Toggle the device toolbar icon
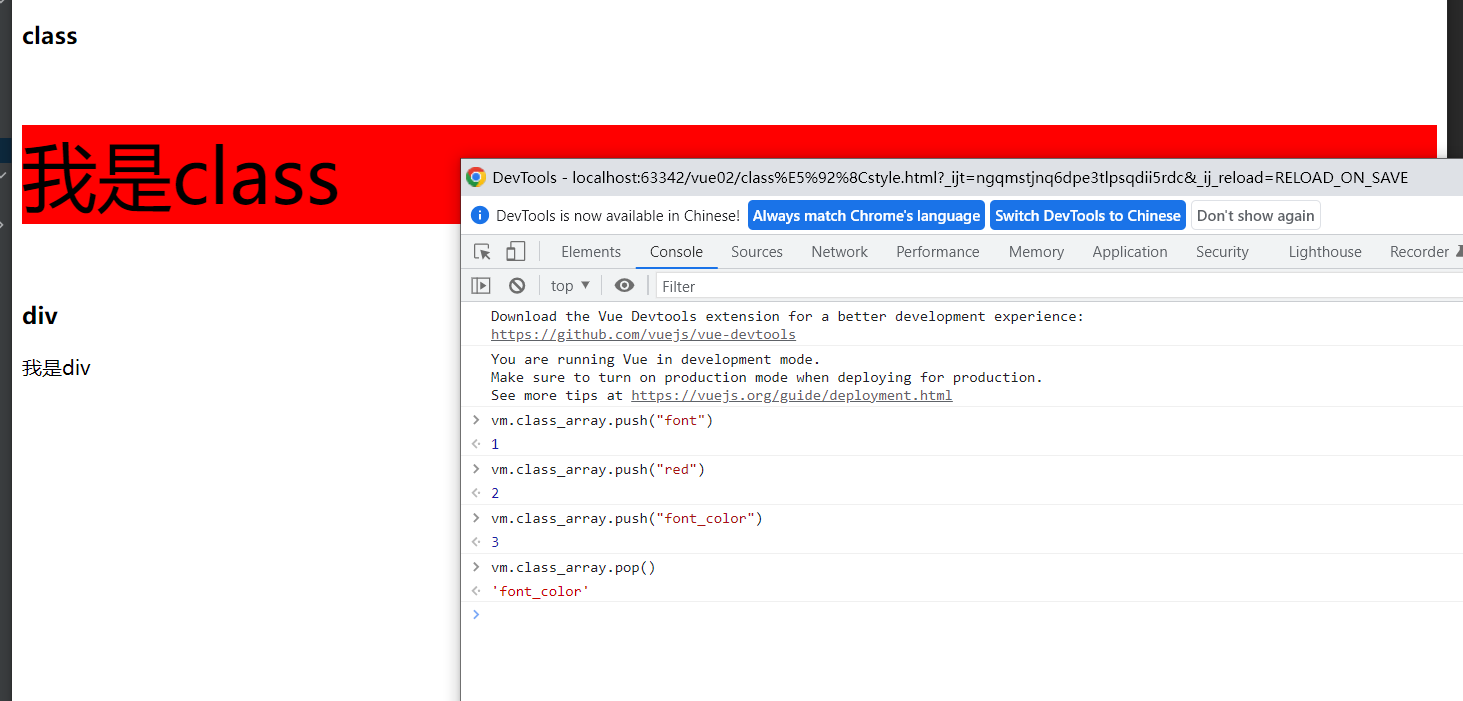 pyautogui.click(x=516, y=252)
